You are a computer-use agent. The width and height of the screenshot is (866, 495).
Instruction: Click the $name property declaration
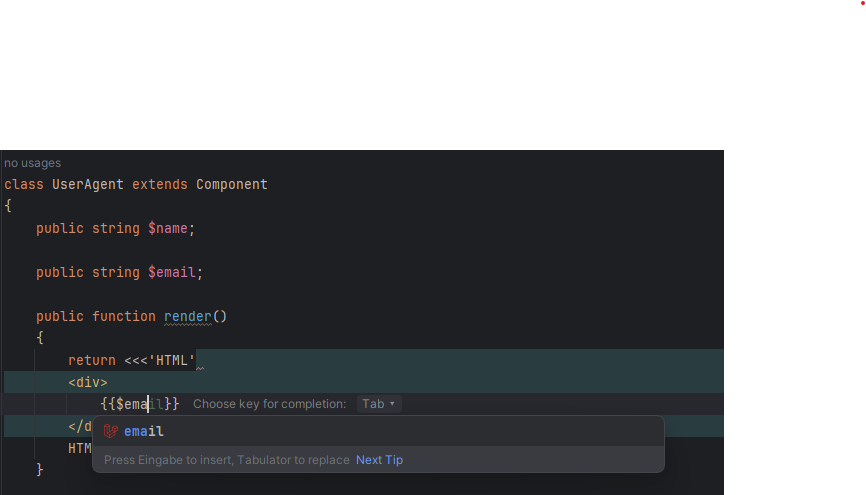coord(168,229)
